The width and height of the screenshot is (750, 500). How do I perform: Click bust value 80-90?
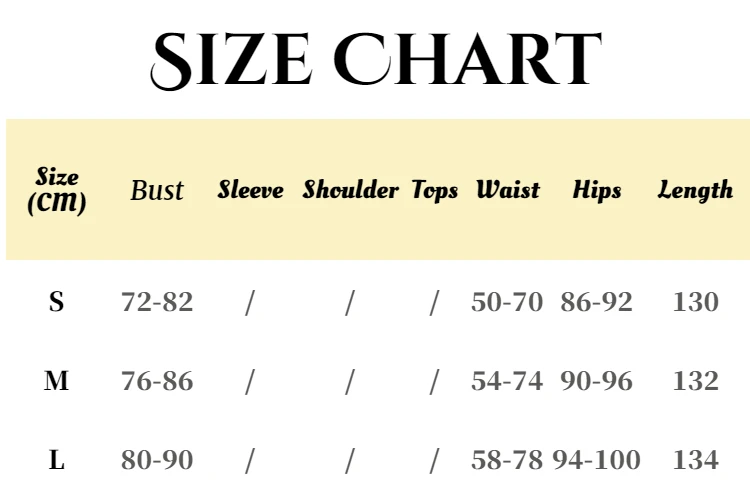click(157, 460)
